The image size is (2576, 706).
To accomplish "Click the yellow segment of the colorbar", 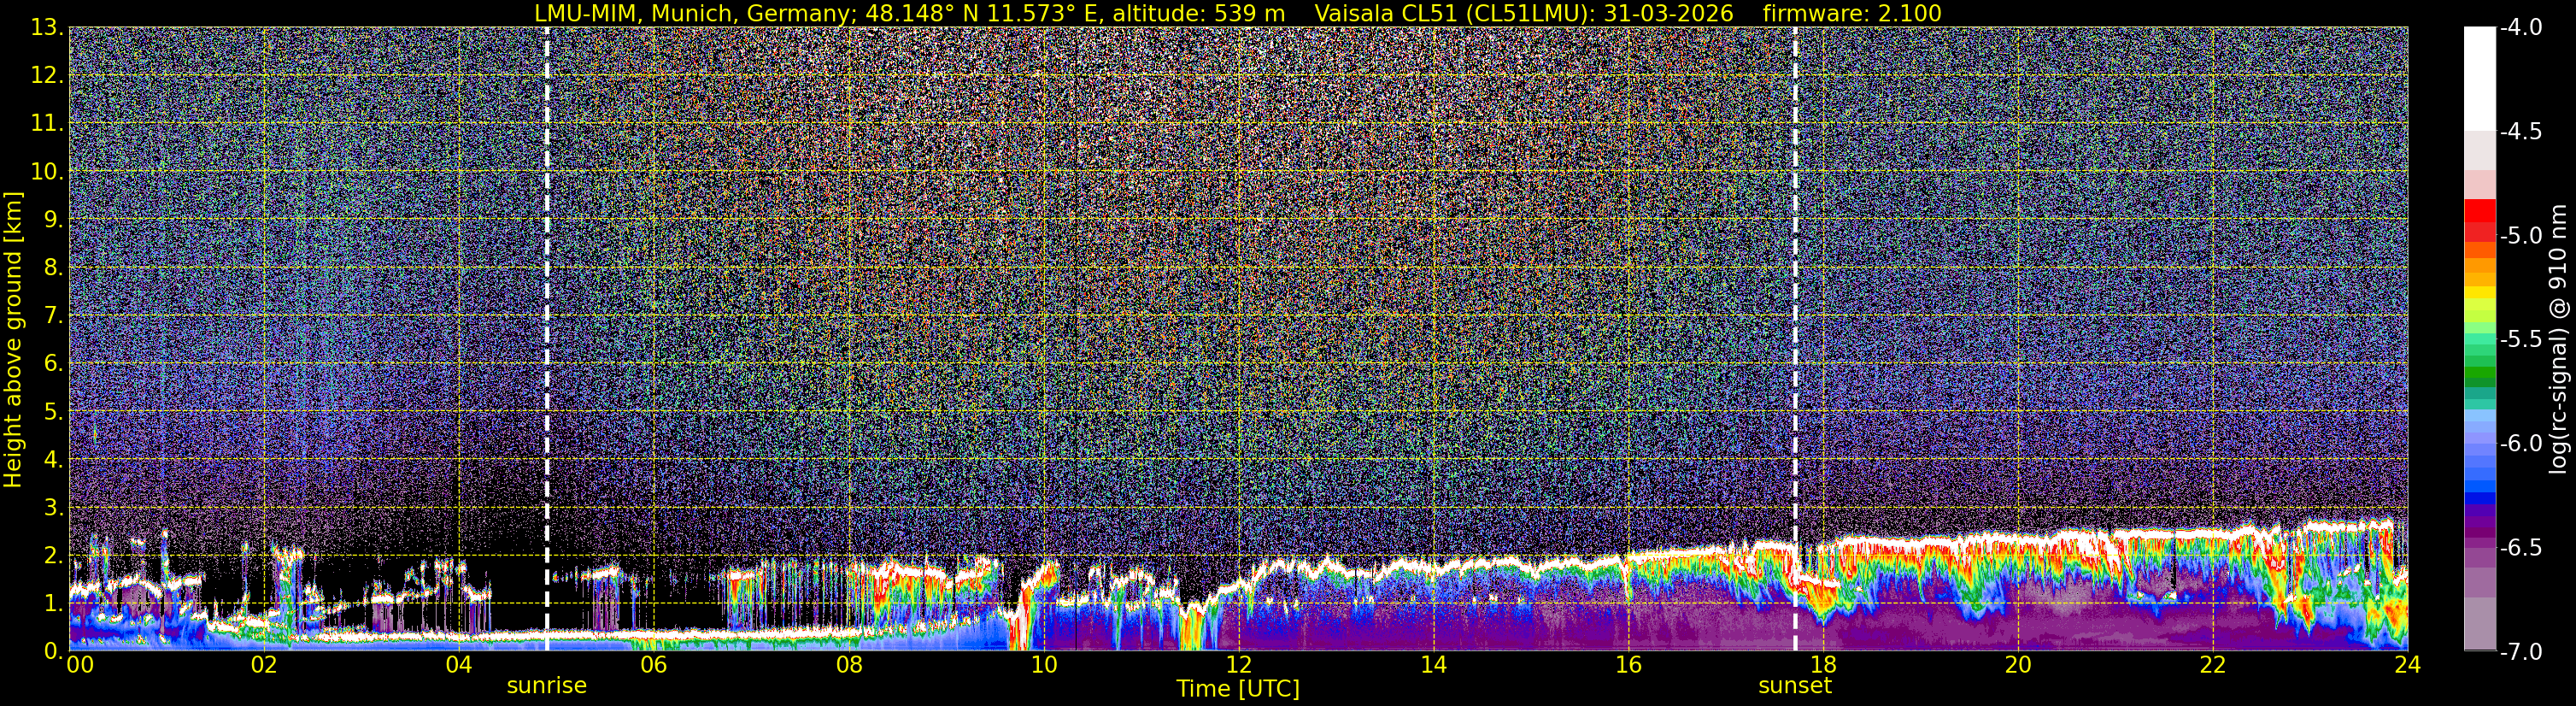I will click(x=2480, y=294).
